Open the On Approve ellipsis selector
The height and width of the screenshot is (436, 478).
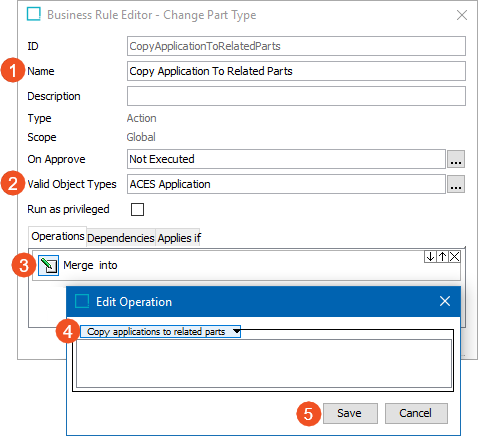[x=456, y=159]
